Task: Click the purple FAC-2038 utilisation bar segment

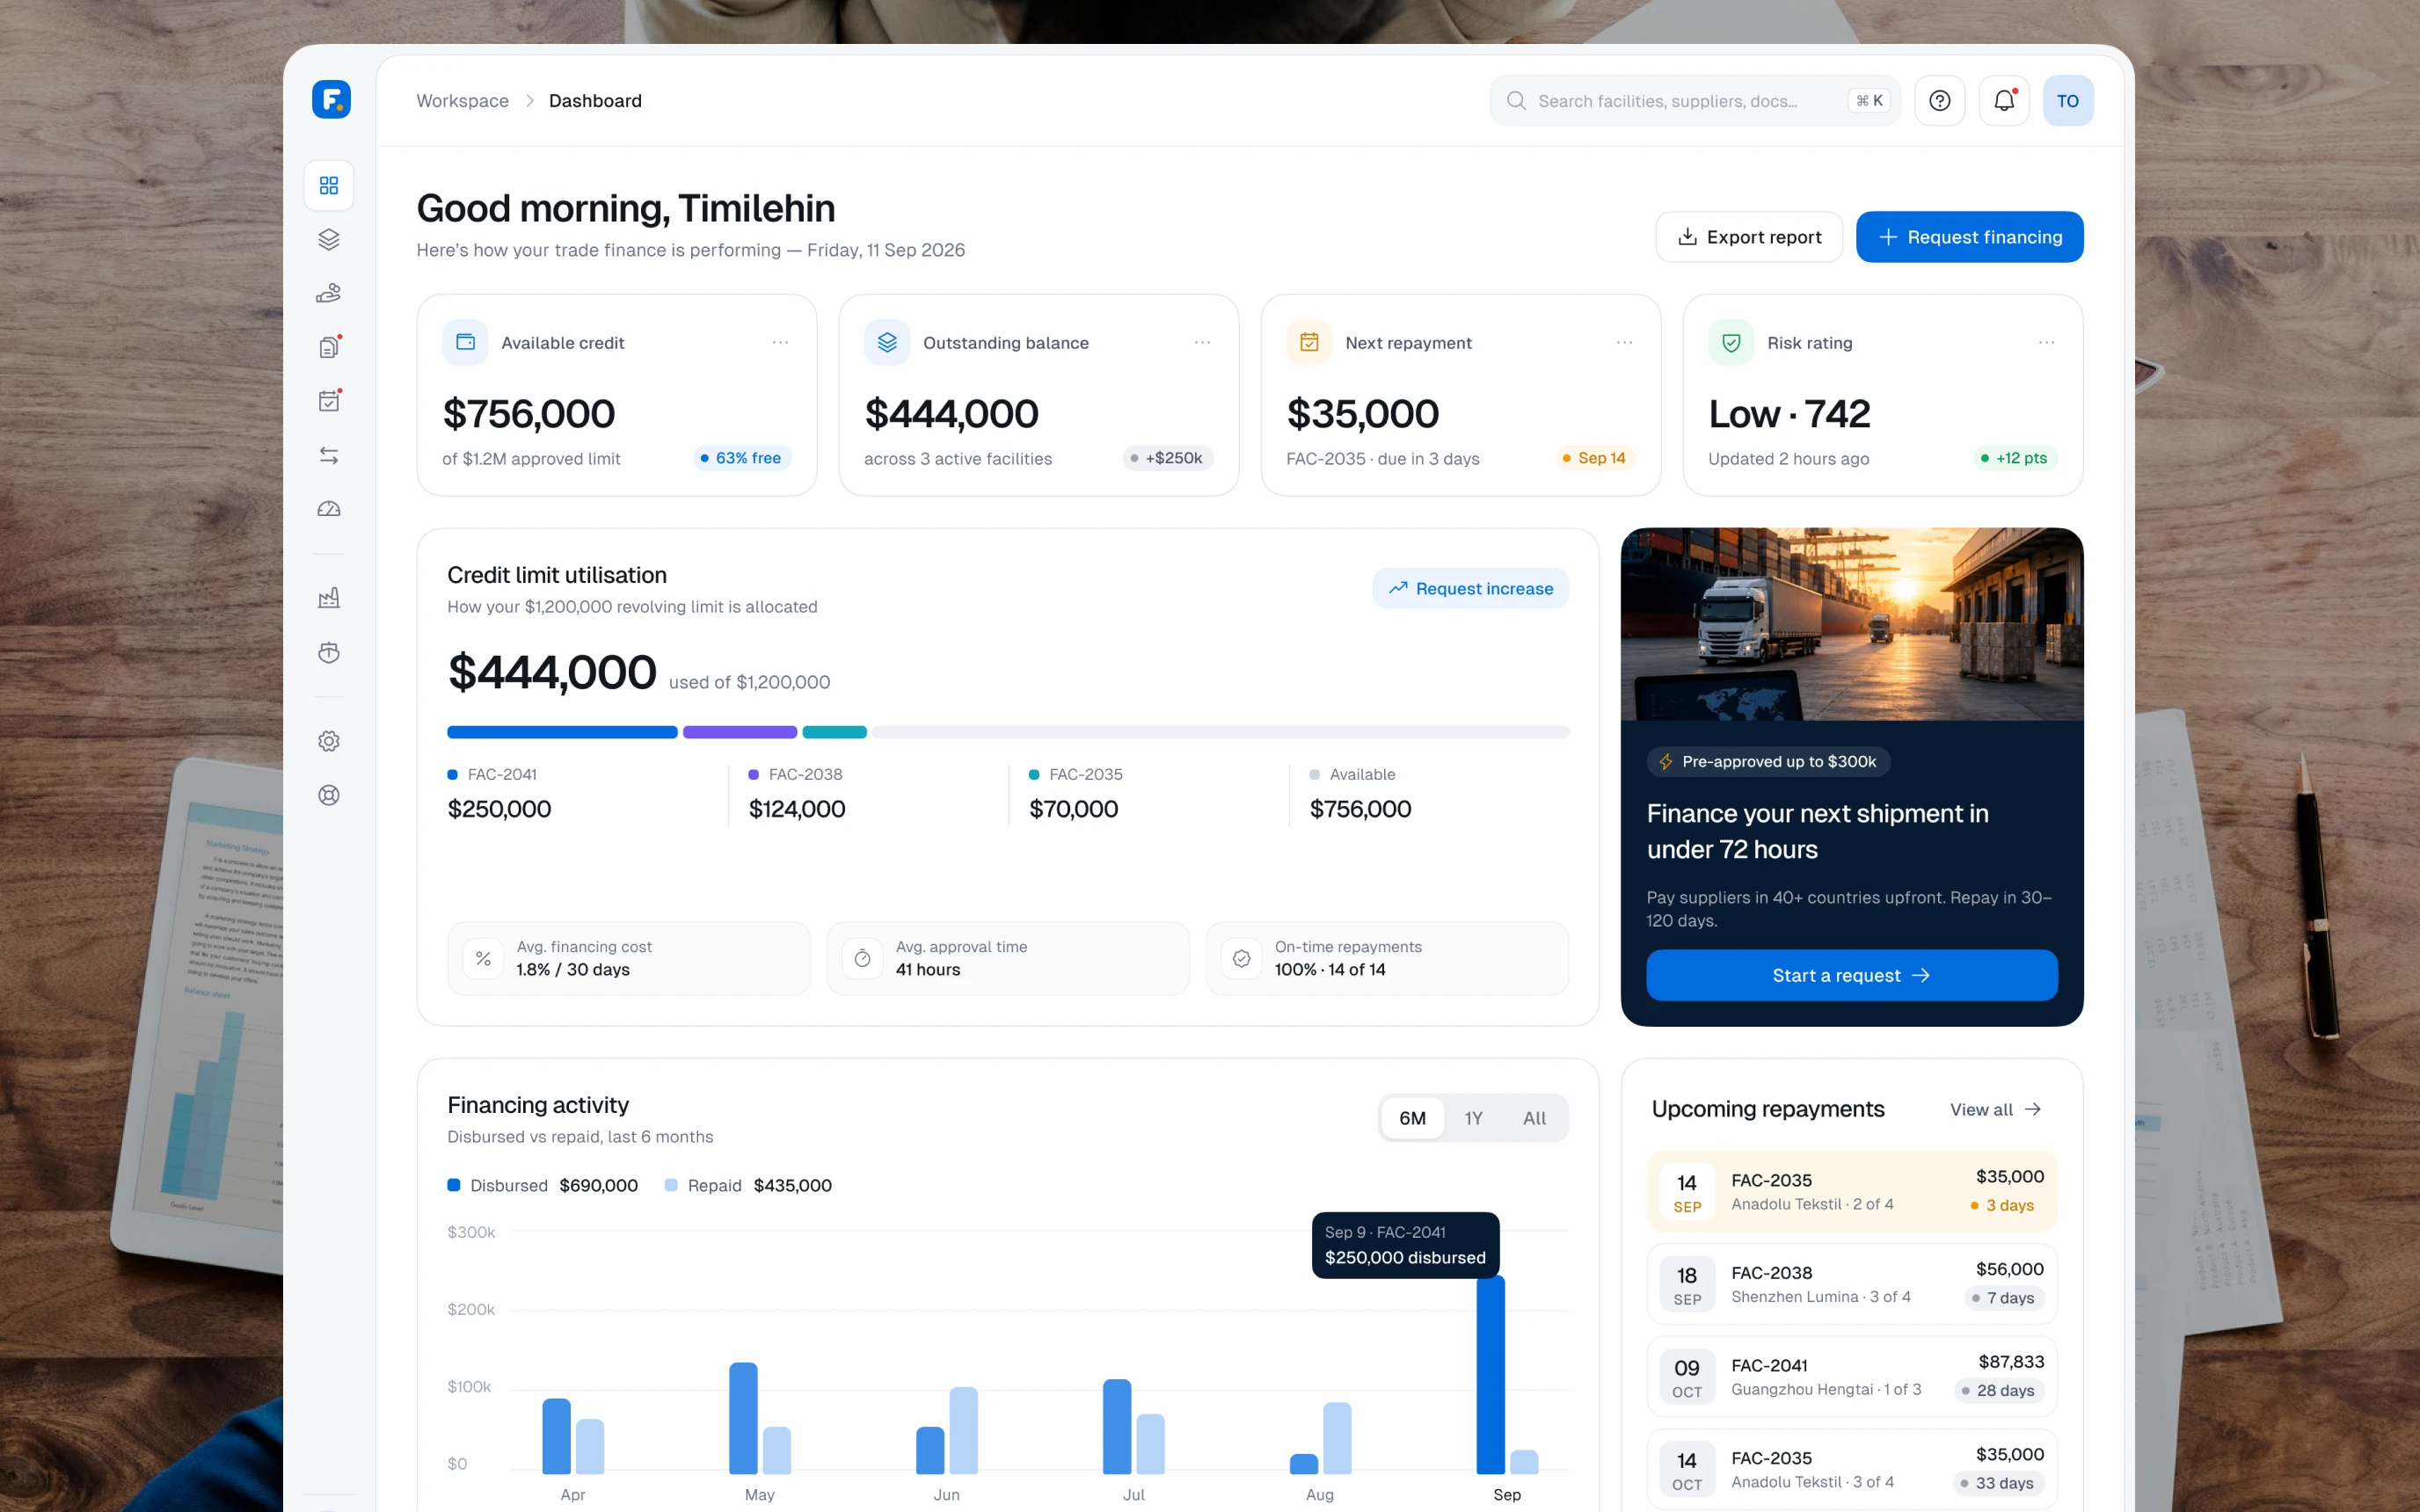Action: point(740,733)
